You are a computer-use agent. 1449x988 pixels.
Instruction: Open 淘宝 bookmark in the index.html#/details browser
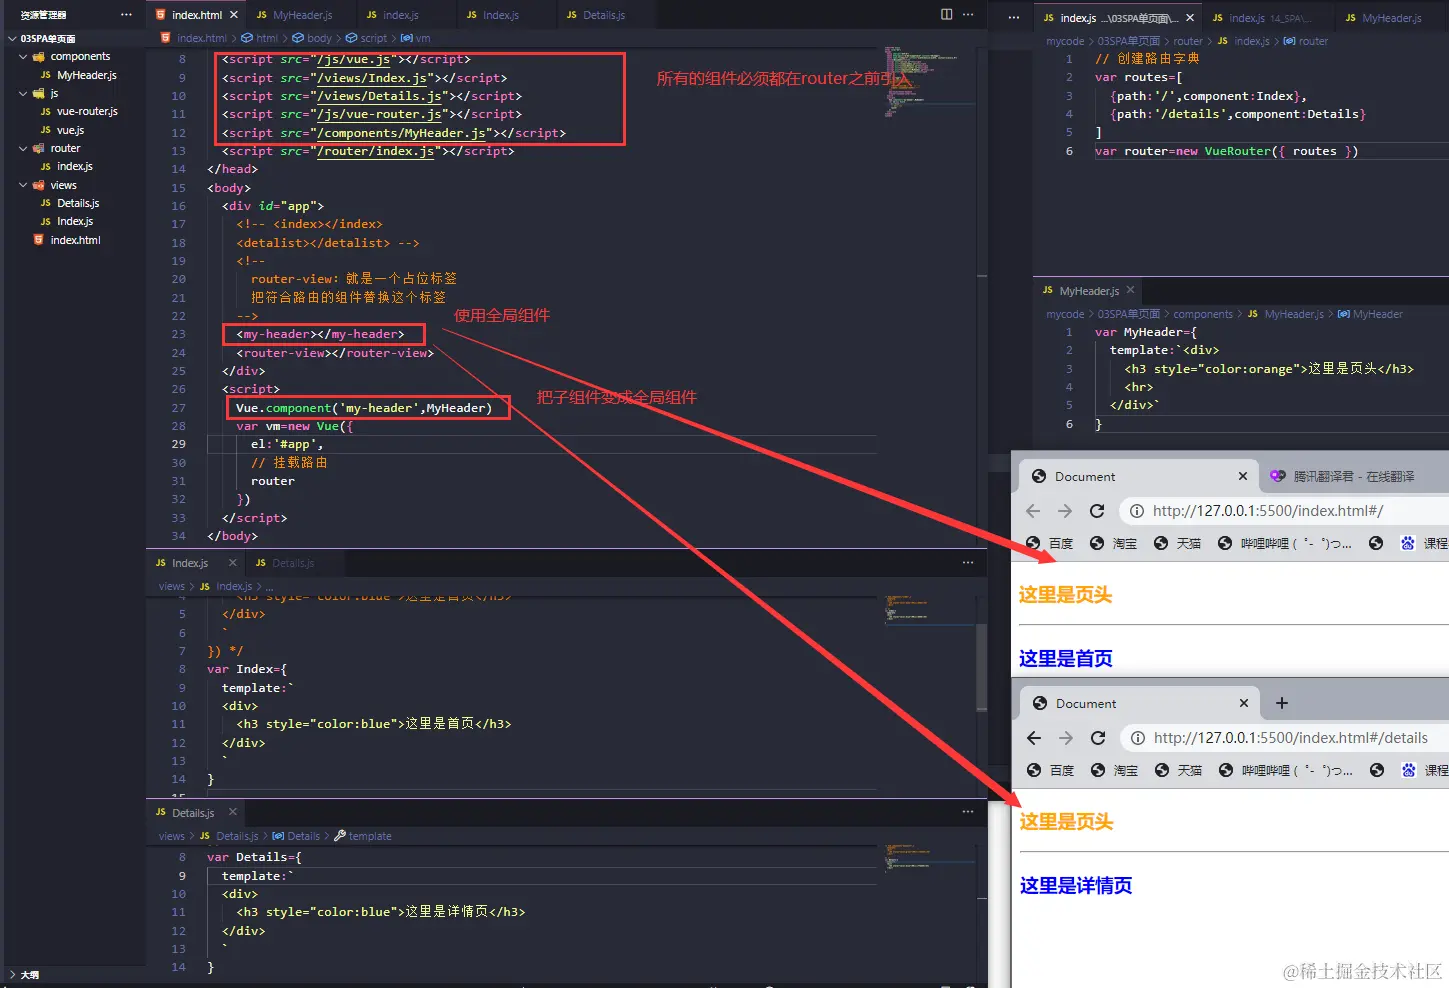point(1114,770)
